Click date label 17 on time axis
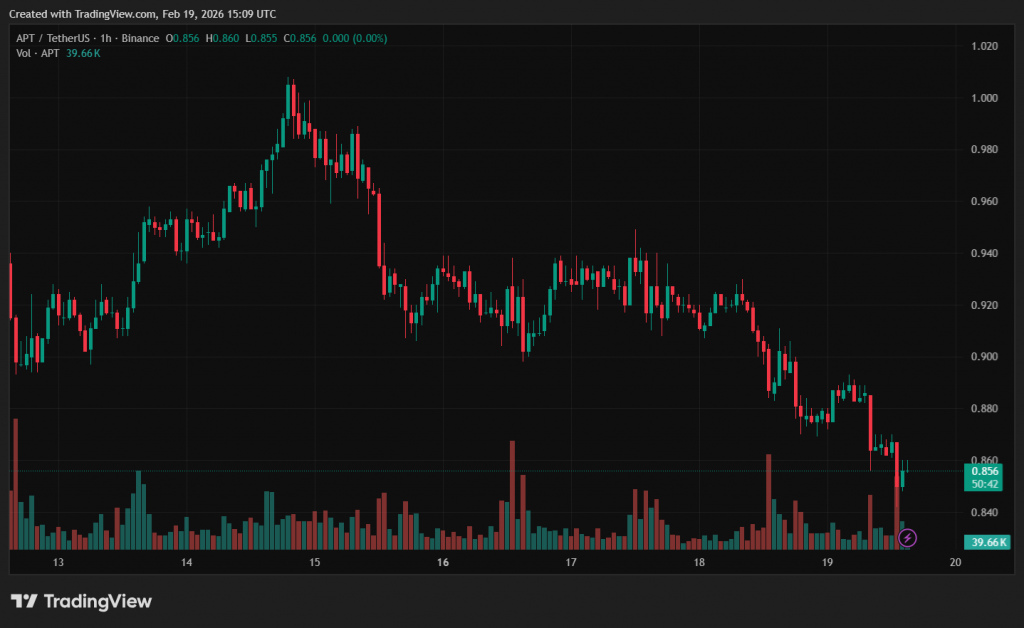Viewport: 1024px width, 628px height. tap(571, 564)
